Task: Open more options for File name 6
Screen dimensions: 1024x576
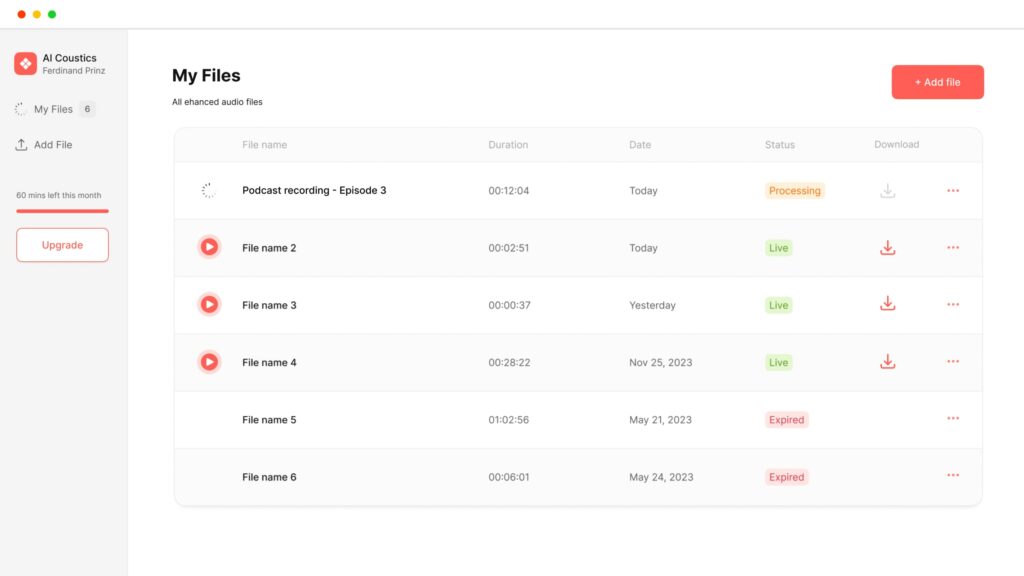Action: click(953, 475)
